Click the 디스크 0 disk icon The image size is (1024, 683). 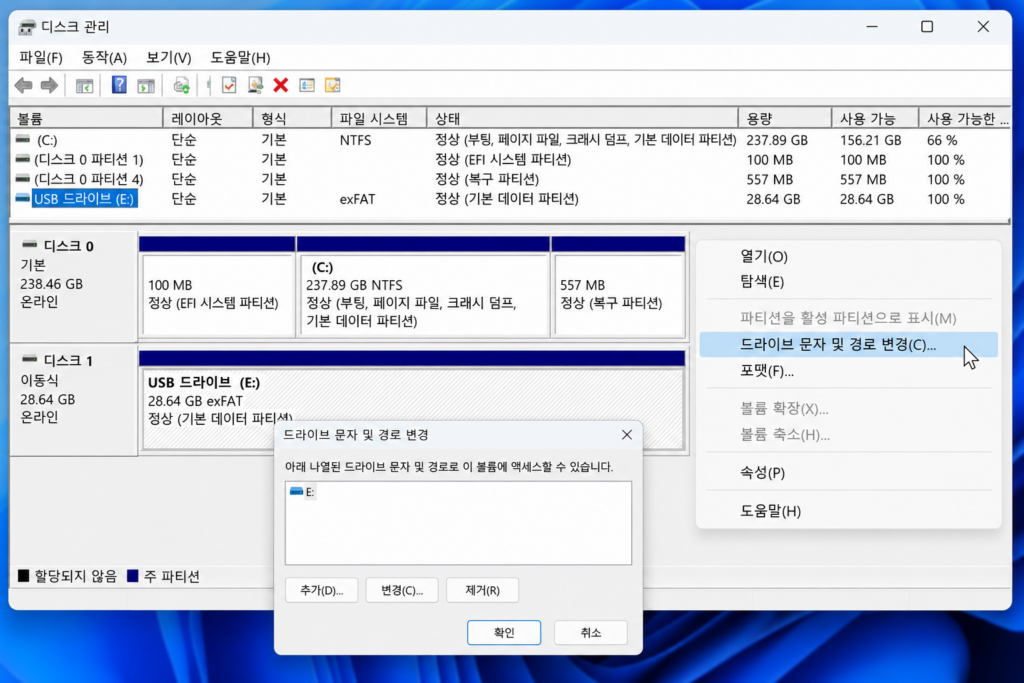pos(29,245)
